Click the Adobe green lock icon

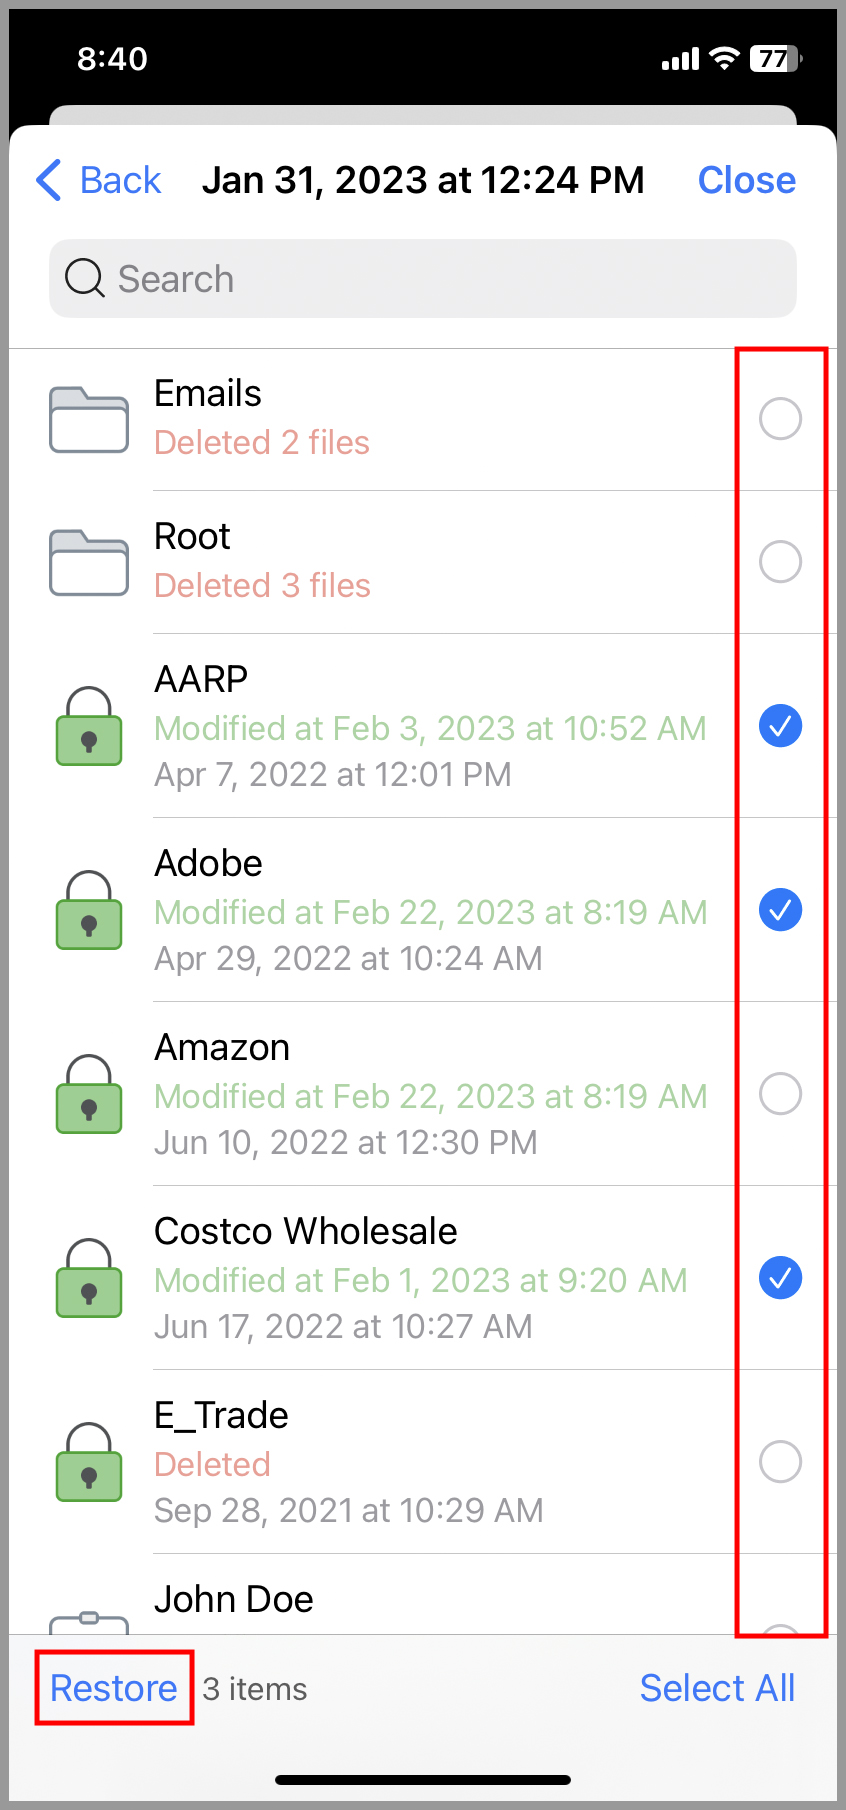coord(89,910)
